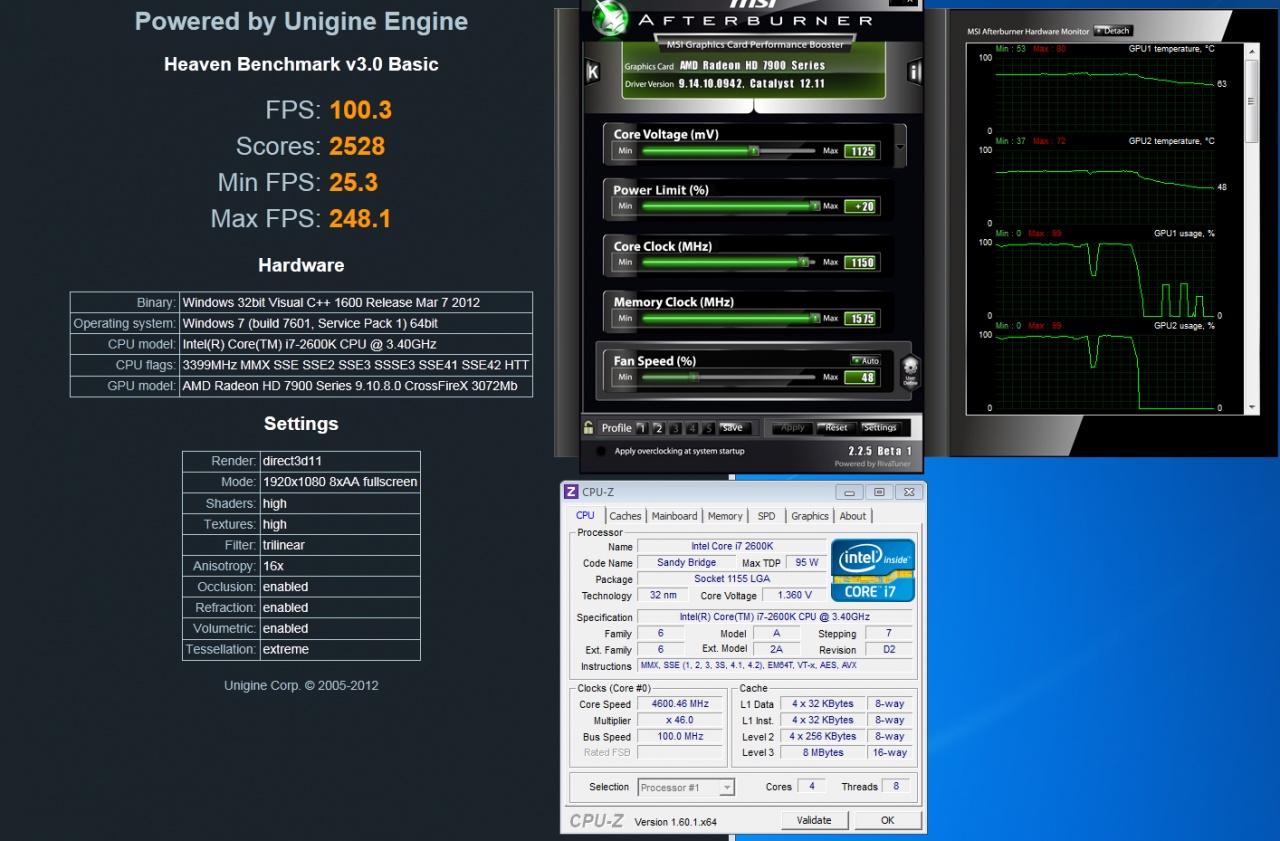Click OK in CPU-Z
1280x841 pixels.
coord(887,820)
